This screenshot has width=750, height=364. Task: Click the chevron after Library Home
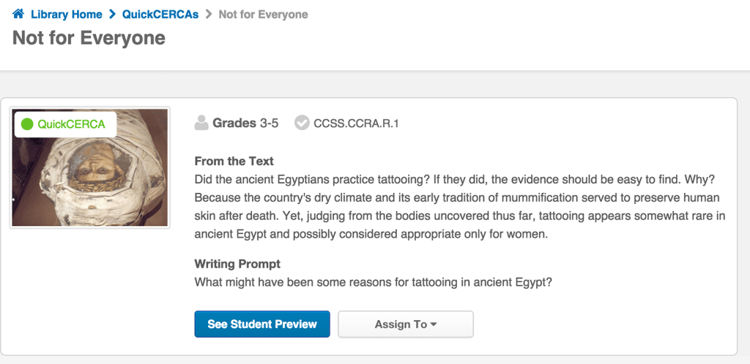click(x=112, y=14)
